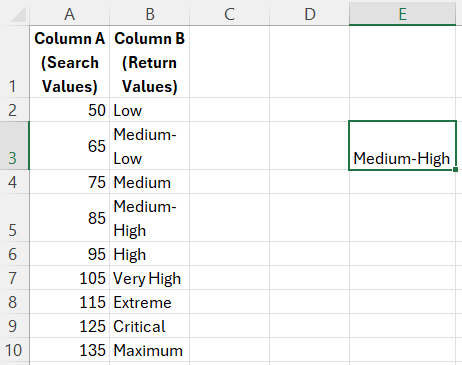Select the 'Medium' cell in row 4

coord(149,182)
